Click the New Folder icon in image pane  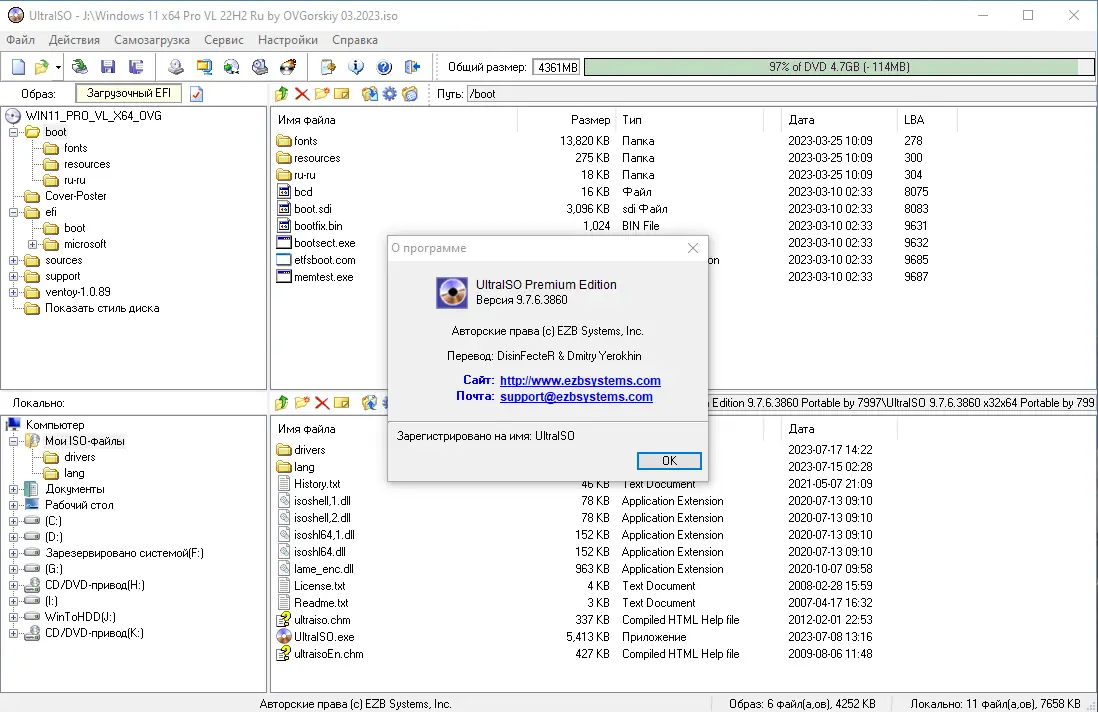click(x=322, y=94)
